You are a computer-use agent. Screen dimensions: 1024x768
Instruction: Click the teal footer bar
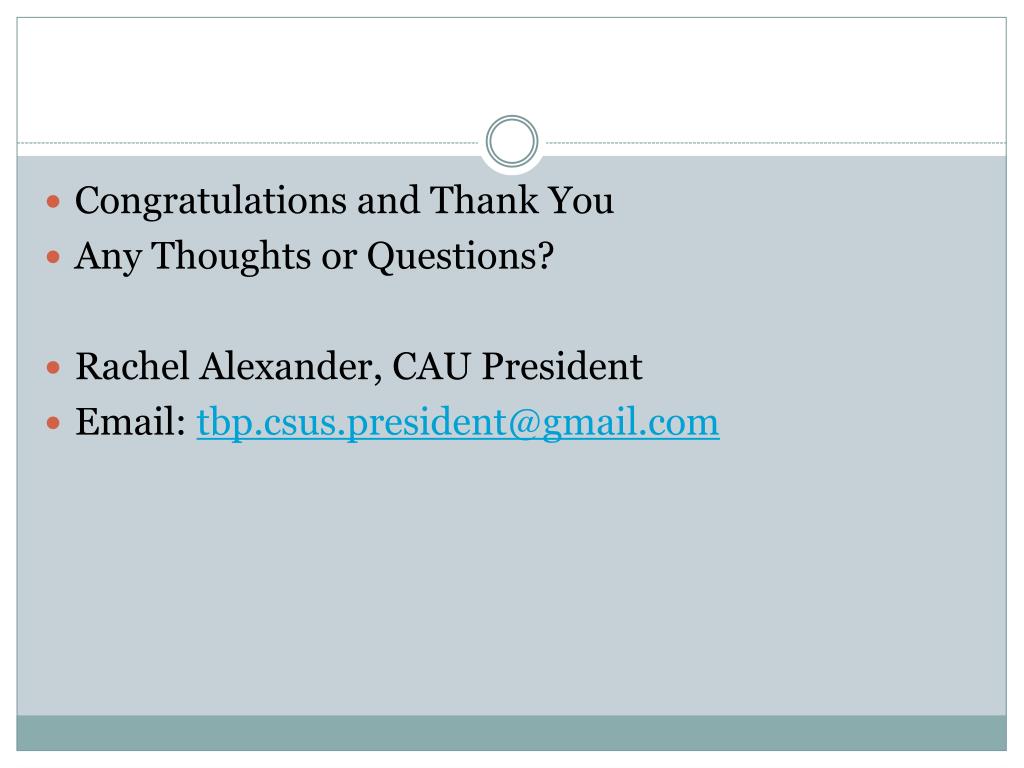pos(512,733)
